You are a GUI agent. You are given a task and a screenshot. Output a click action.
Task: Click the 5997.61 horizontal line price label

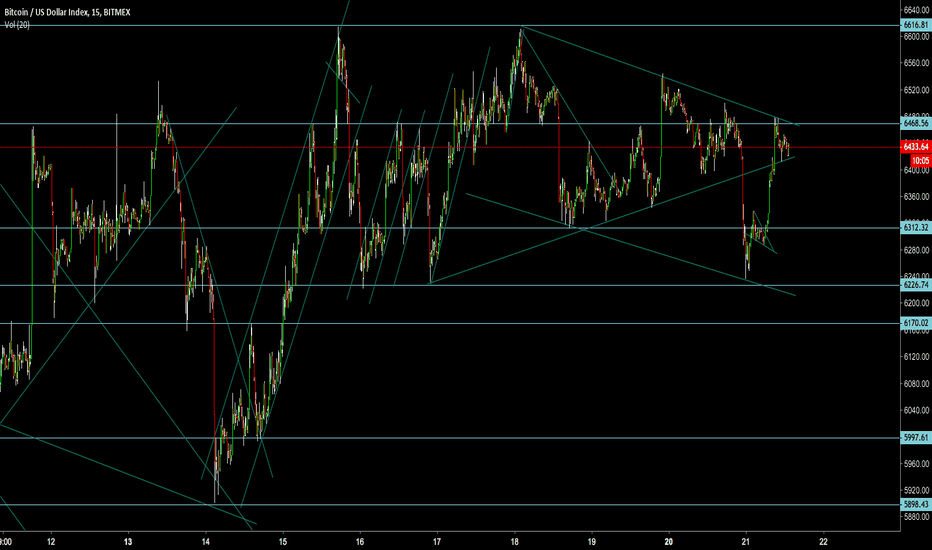point(915,438)
